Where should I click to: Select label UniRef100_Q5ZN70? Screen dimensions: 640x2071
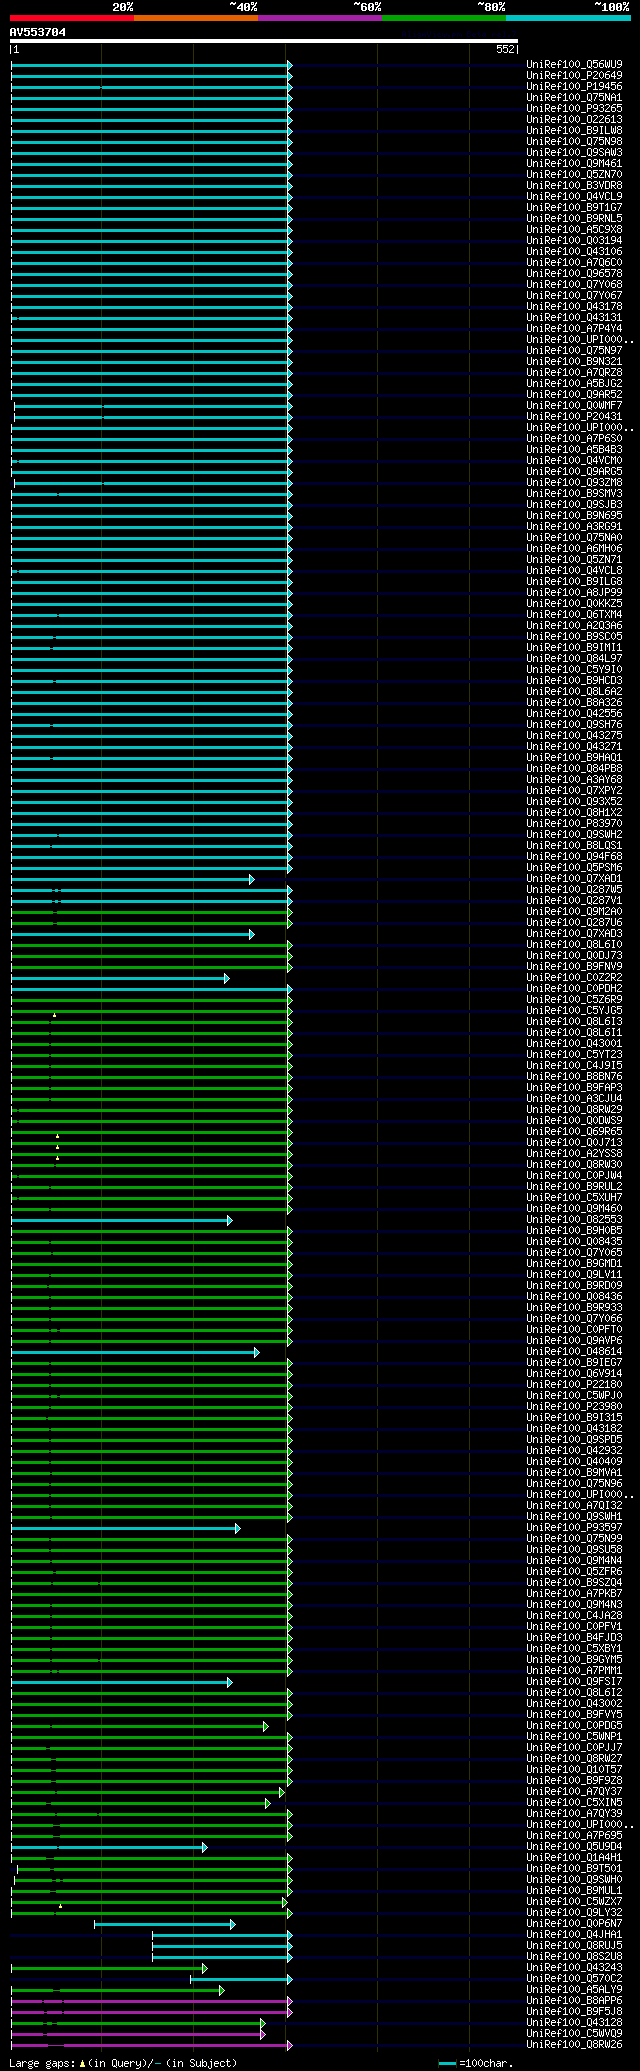point(574,174)
